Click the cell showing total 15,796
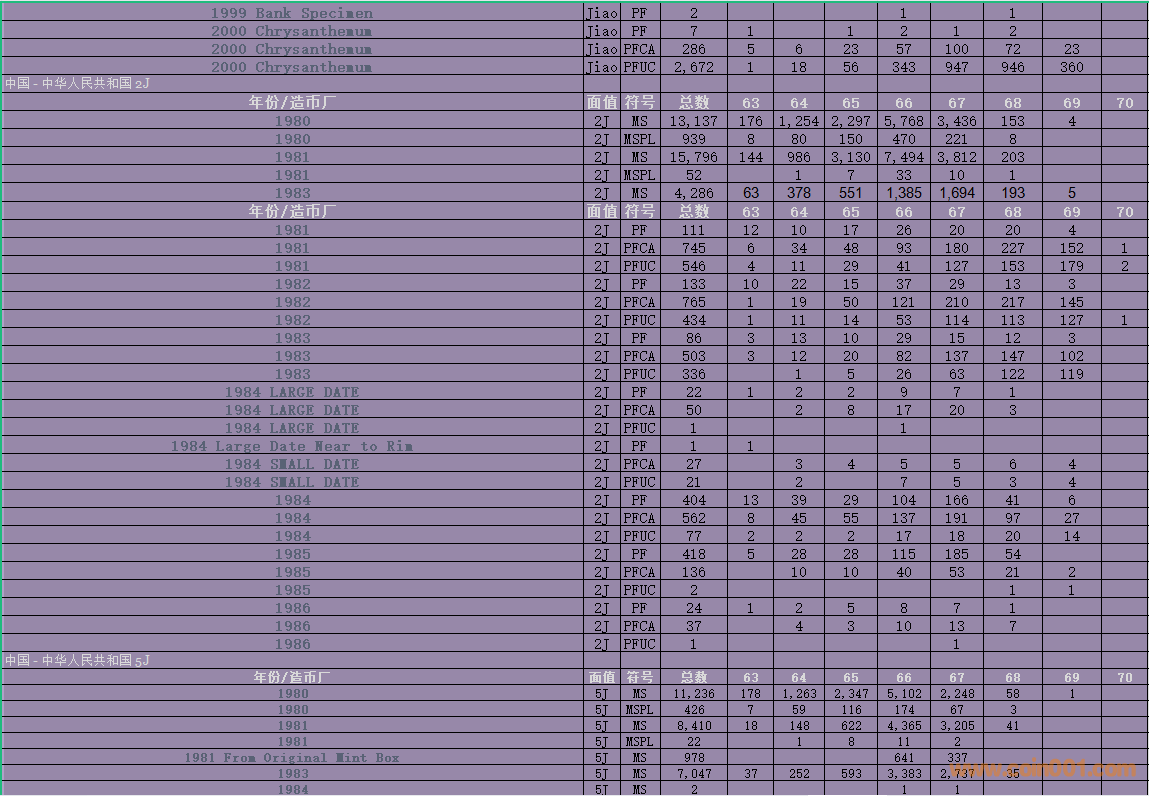The height and width of the screenshot is (796, 1149). click(x=693, y=157)
